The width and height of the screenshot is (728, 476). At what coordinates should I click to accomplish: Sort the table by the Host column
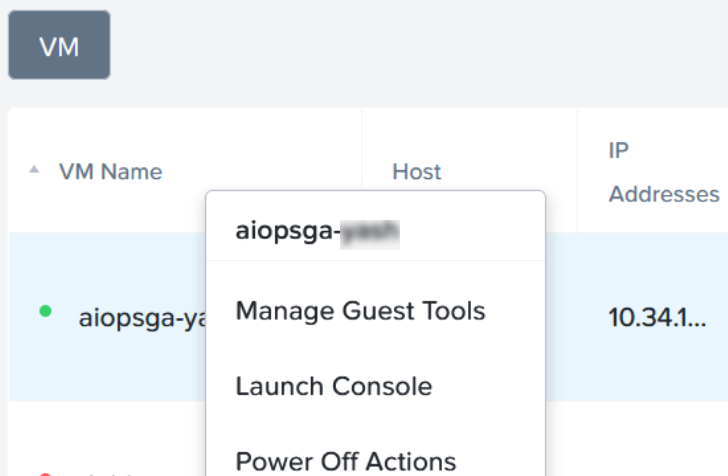[417, 171]
